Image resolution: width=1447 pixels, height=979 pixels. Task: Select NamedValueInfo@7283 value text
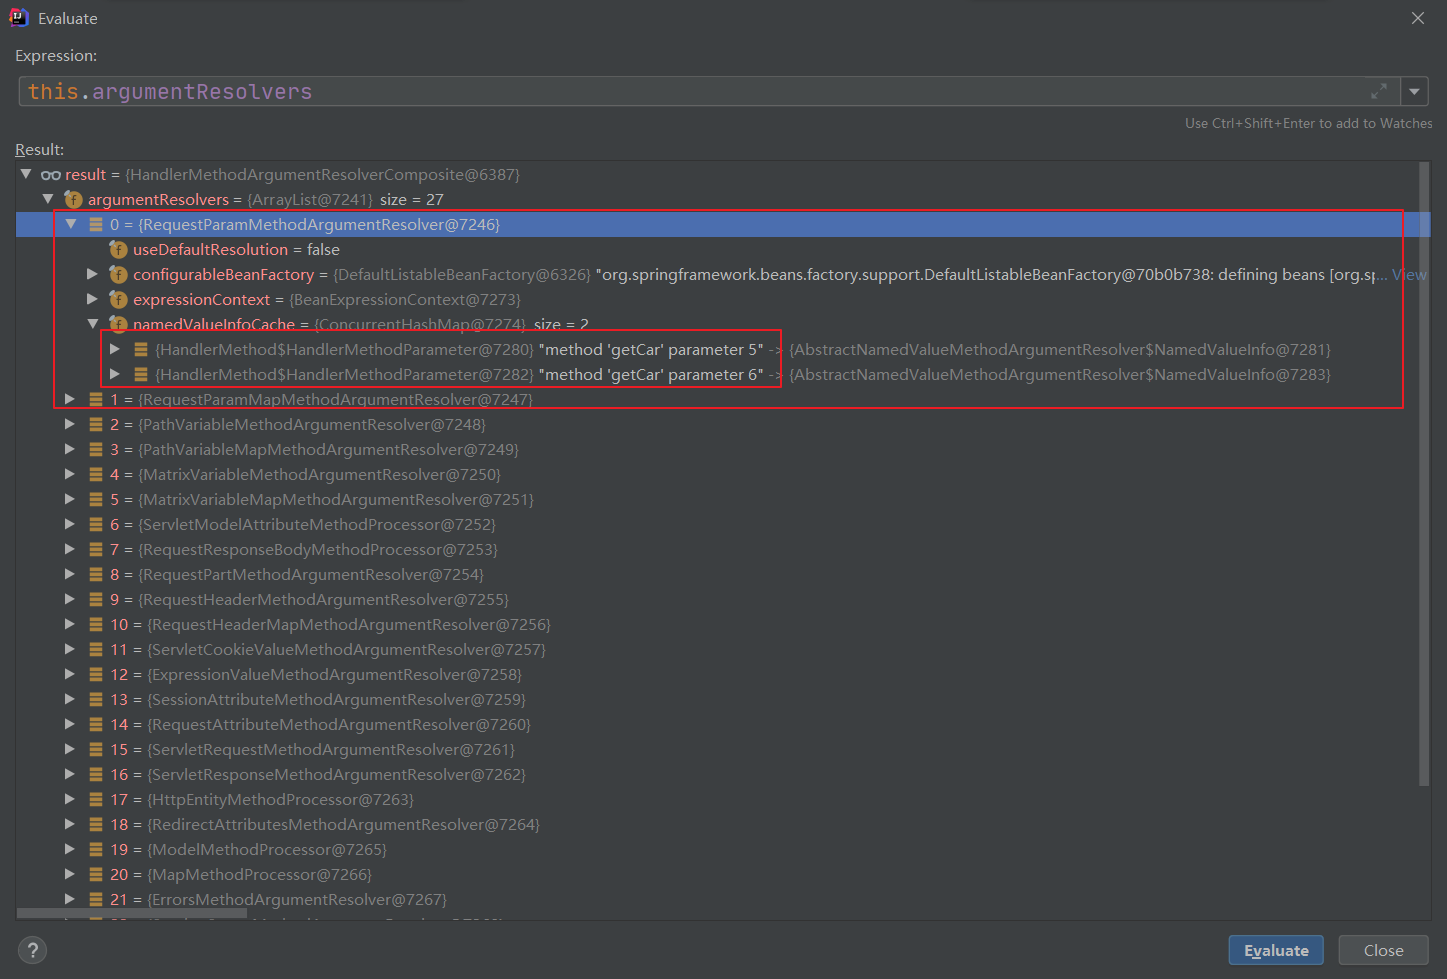coord(1060,374)
